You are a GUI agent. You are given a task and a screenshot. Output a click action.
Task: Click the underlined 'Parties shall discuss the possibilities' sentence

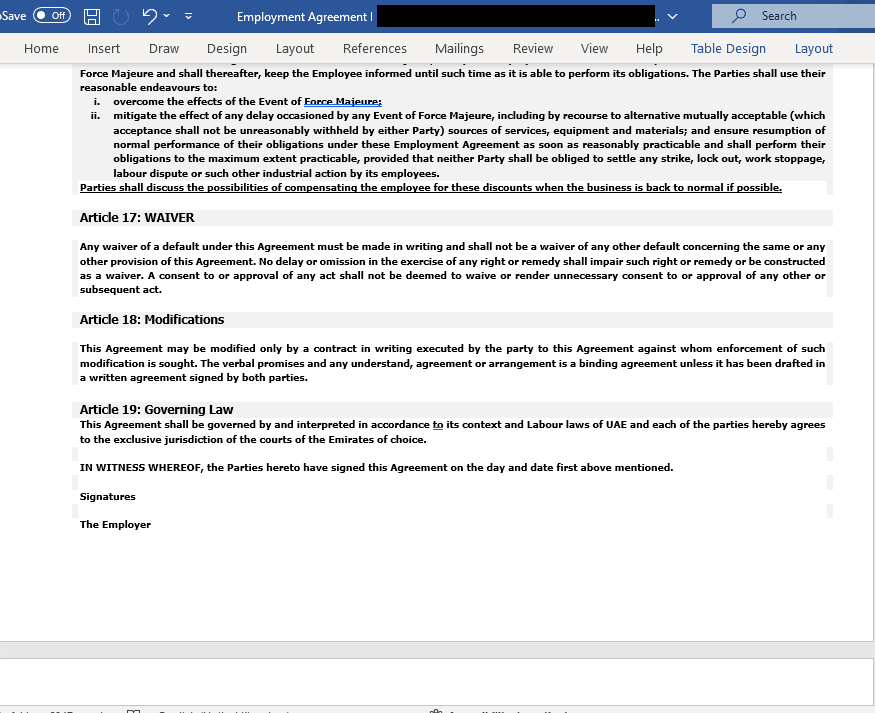click(x=431, y=187)
